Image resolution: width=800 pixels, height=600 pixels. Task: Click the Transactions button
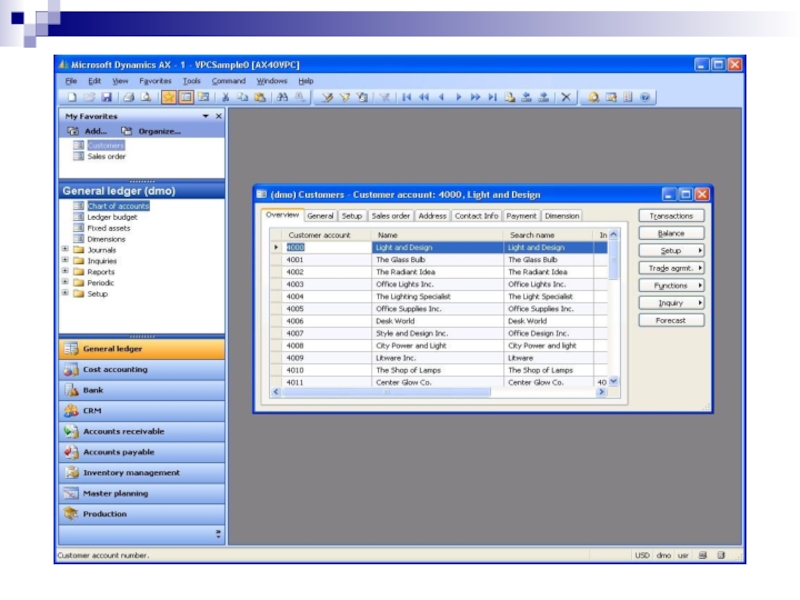(671, 216)
